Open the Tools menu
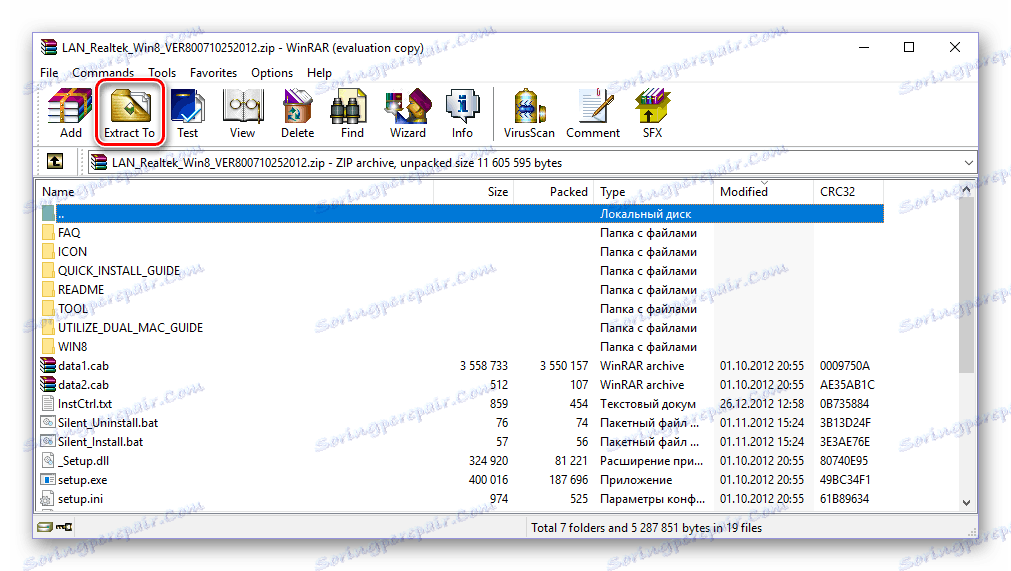The height and width of the screenshot is (571, 1011). point(162,73)
